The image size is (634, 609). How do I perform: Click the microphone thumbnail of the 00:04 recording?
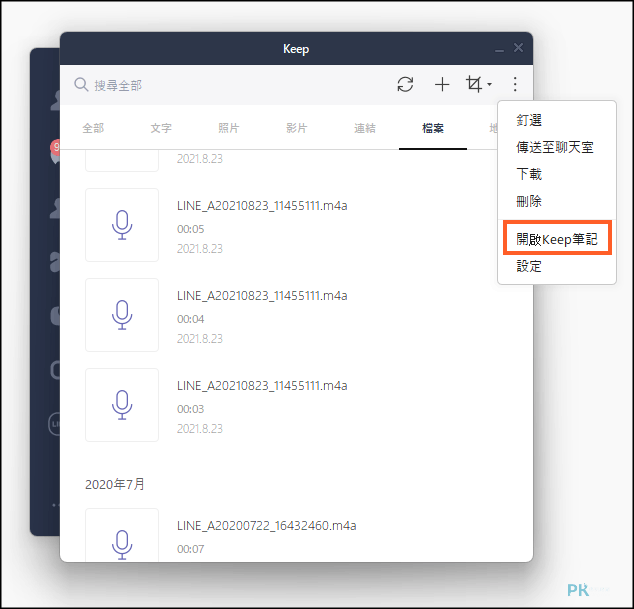pyautogui.click(x=122, y=315)
